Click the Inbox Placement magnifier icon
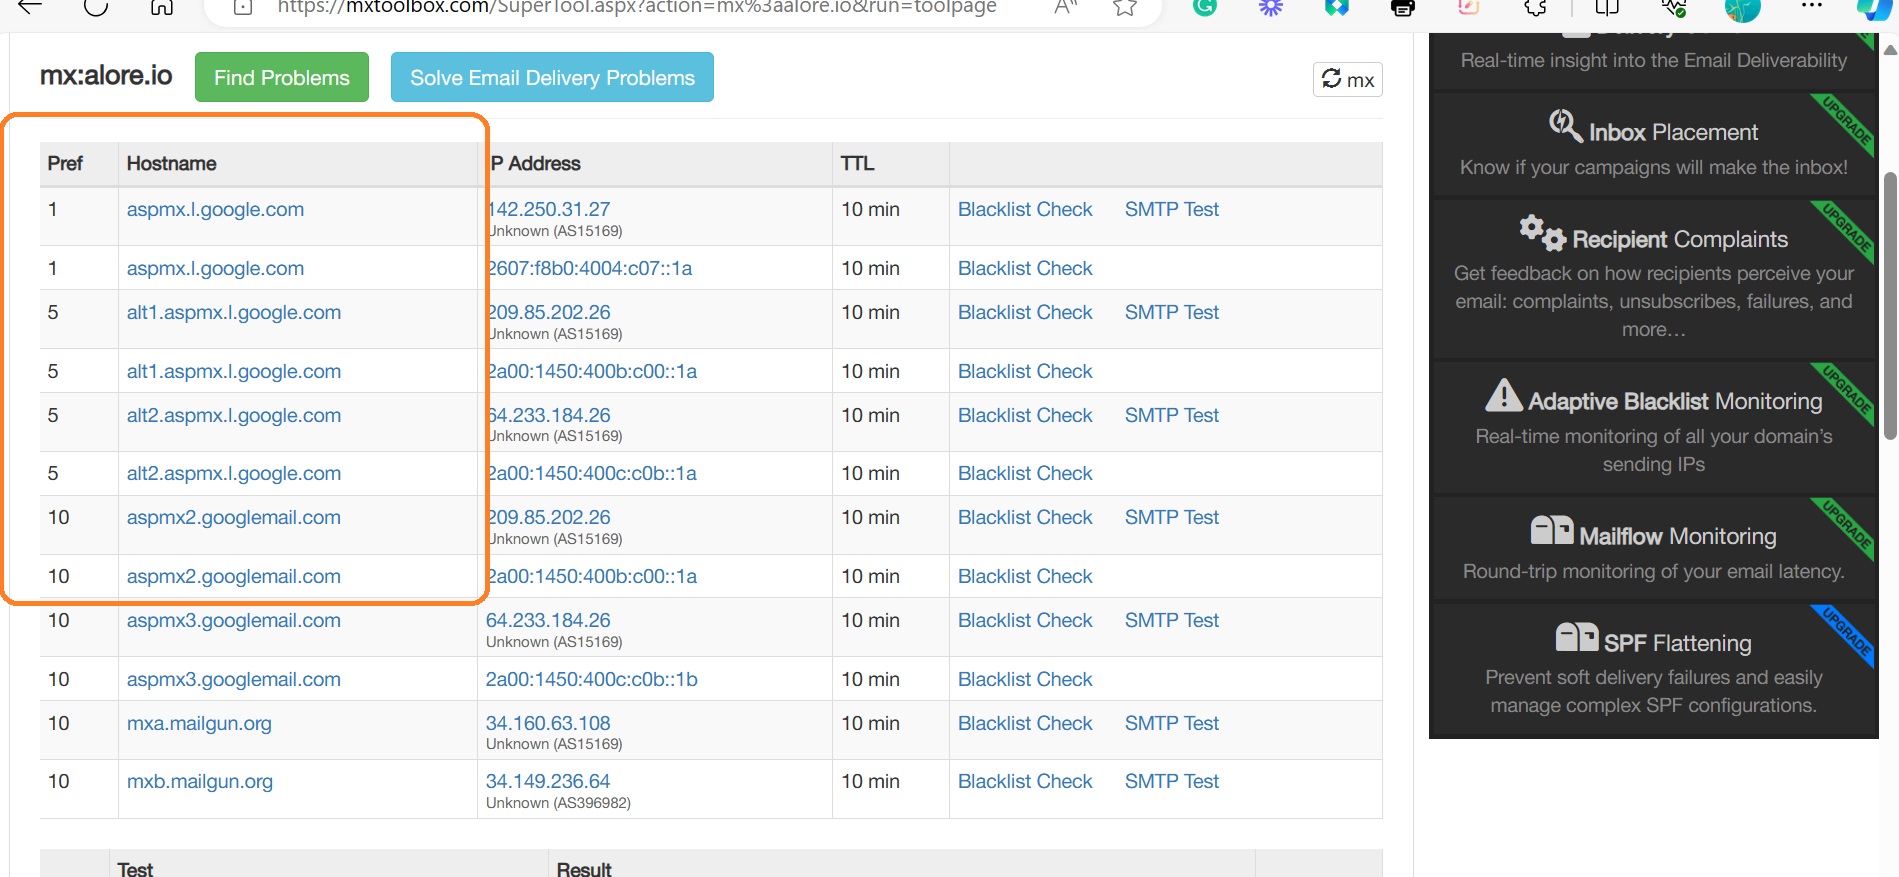This screenshot has height=877, width=1899. [1565, 127]
